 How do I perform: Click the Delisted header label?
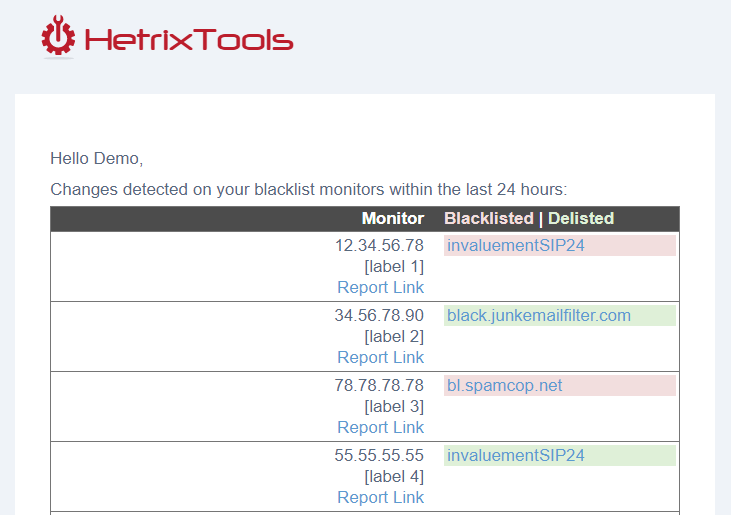(581, 219)
